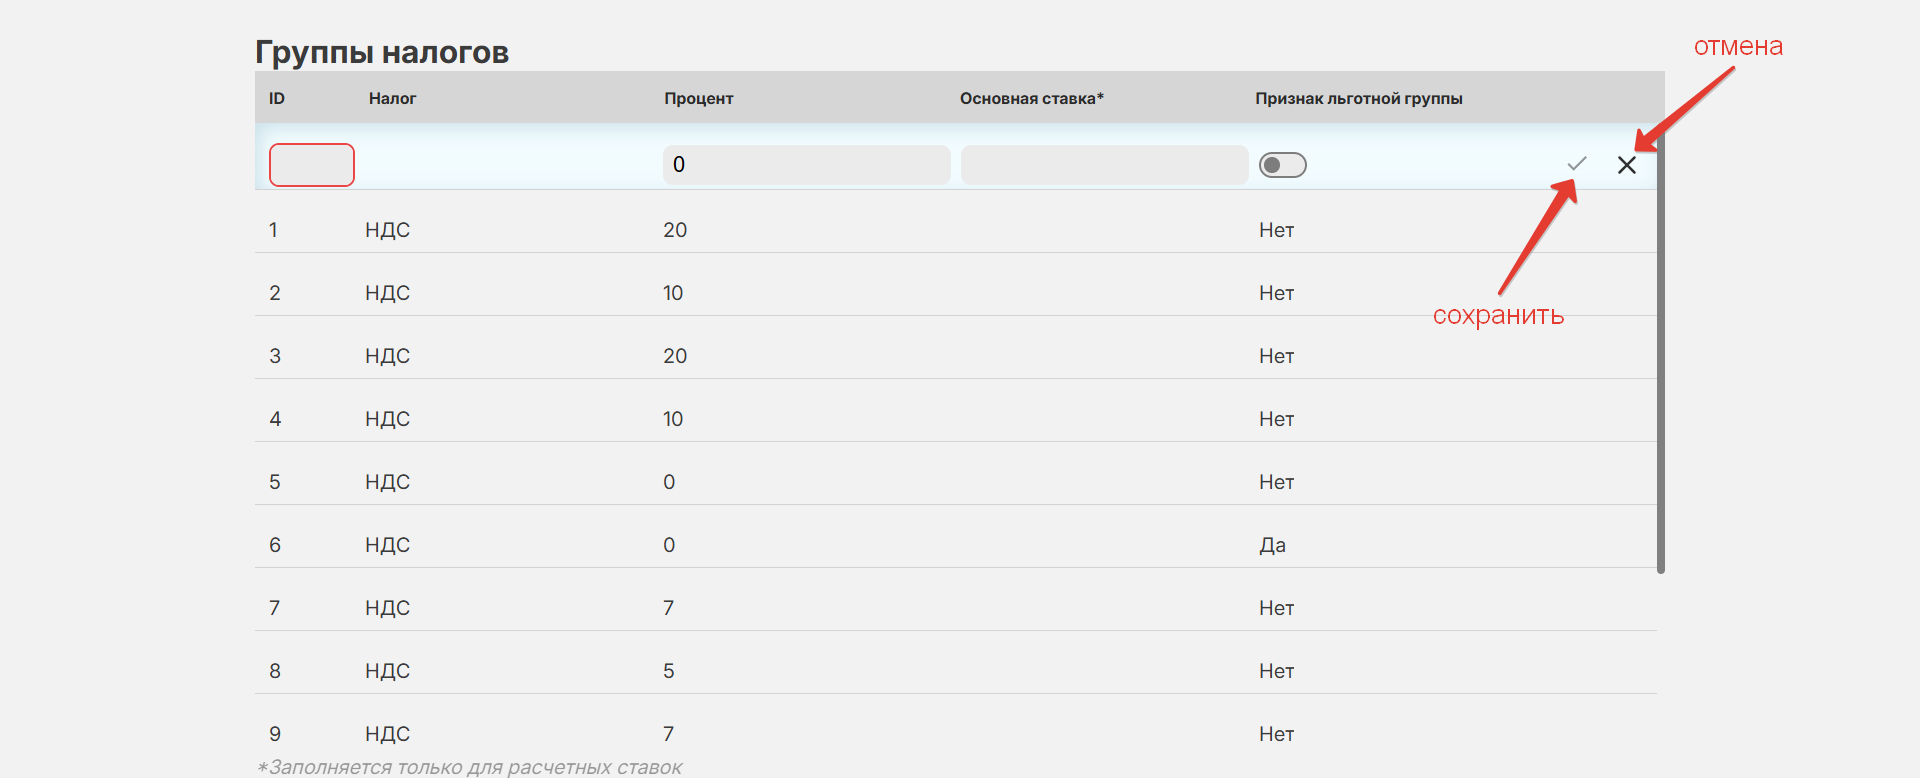Click the Процент input containing 0
The height and width of the screenshot is (778, 1921).
806,165
